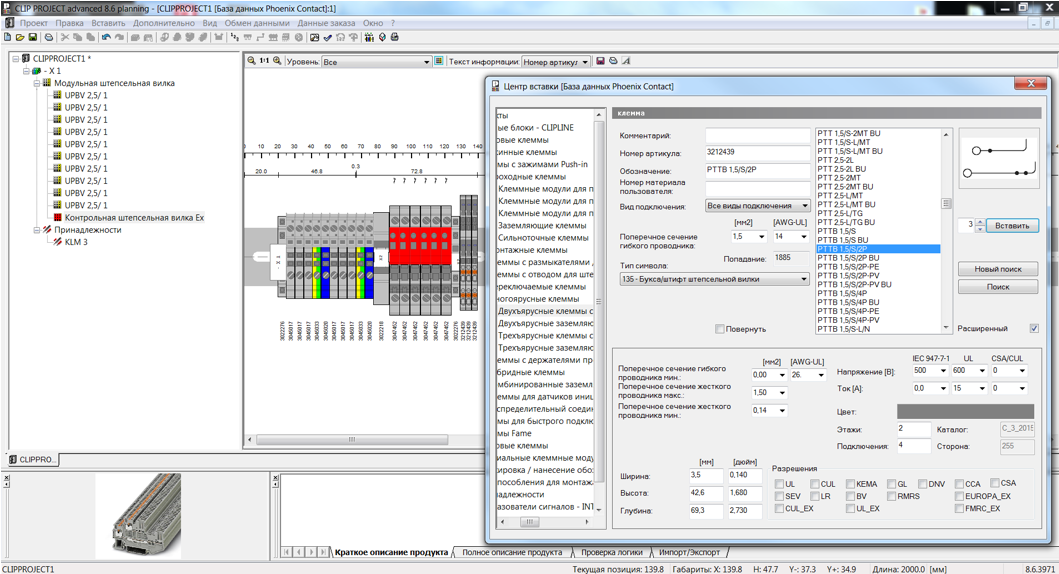This screenshot has width=1059, height=574.
Task: Click the 1:1 zoom scale icon
Action: (x=264, y=61)
